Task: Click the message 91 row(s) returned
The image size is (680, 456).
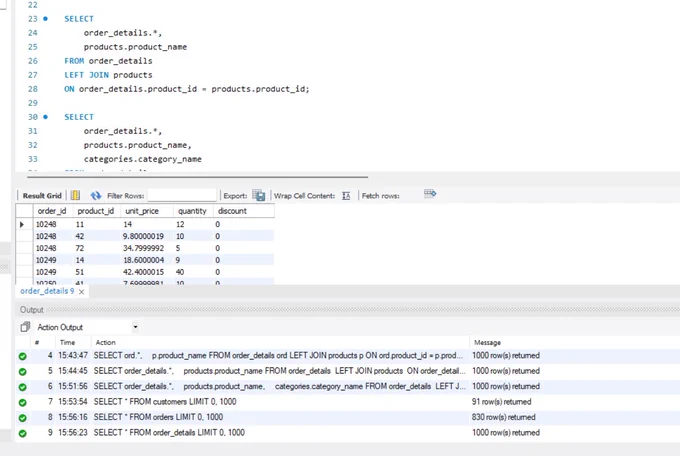Action: click(501, 402)
